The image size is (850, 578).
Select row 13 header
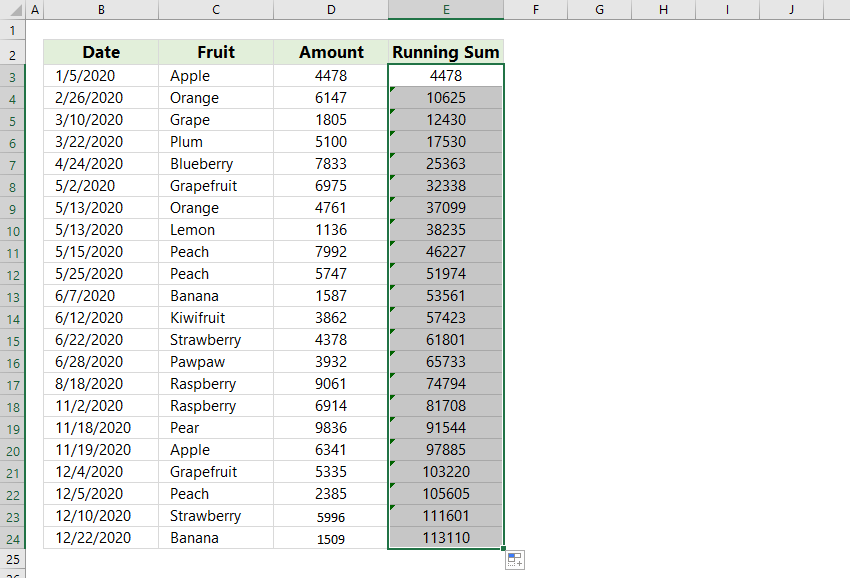[13, 295]
